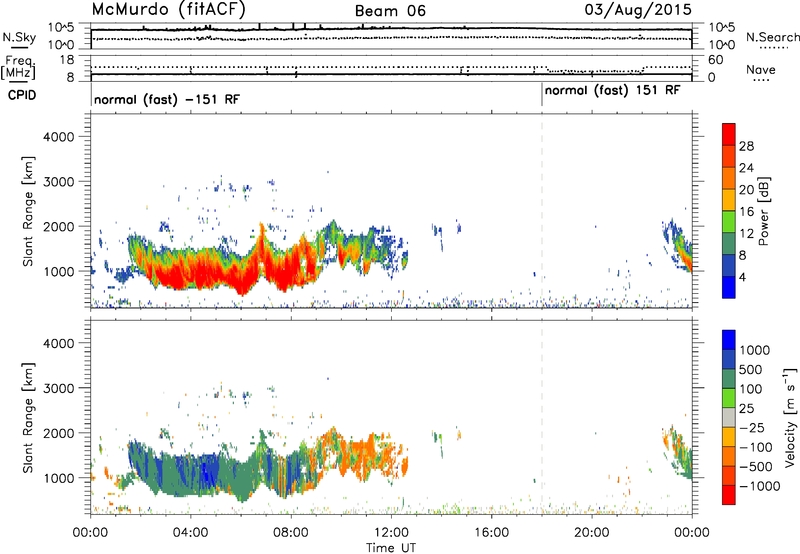Select the Velocity segment between 500 and 1000

pyautogui.click(x=729, y=359)
